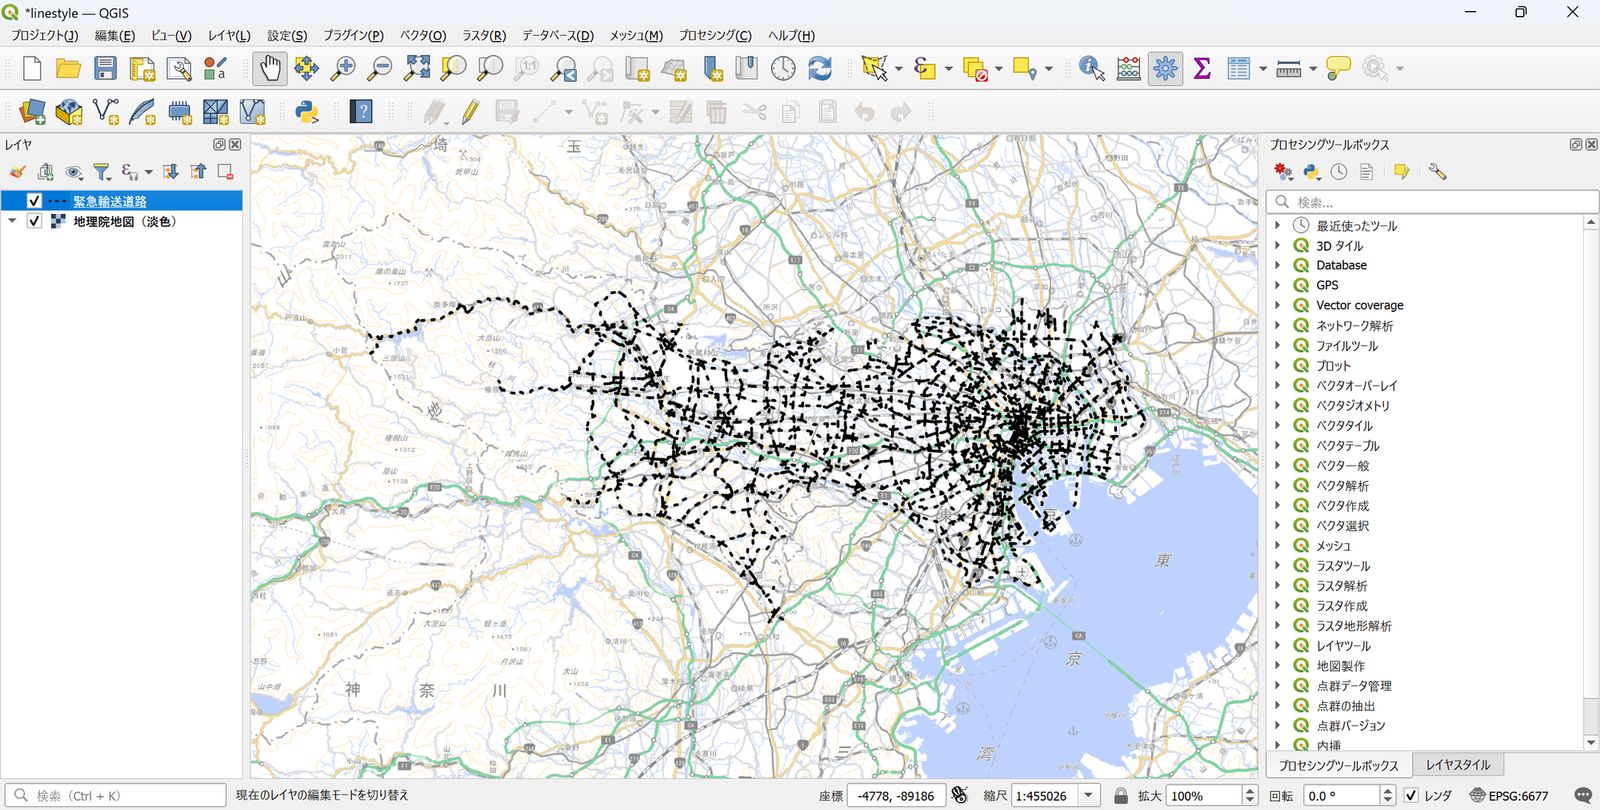Open the Identify Features tool
Viewport: 1600px width, 810px height.
1092,68
